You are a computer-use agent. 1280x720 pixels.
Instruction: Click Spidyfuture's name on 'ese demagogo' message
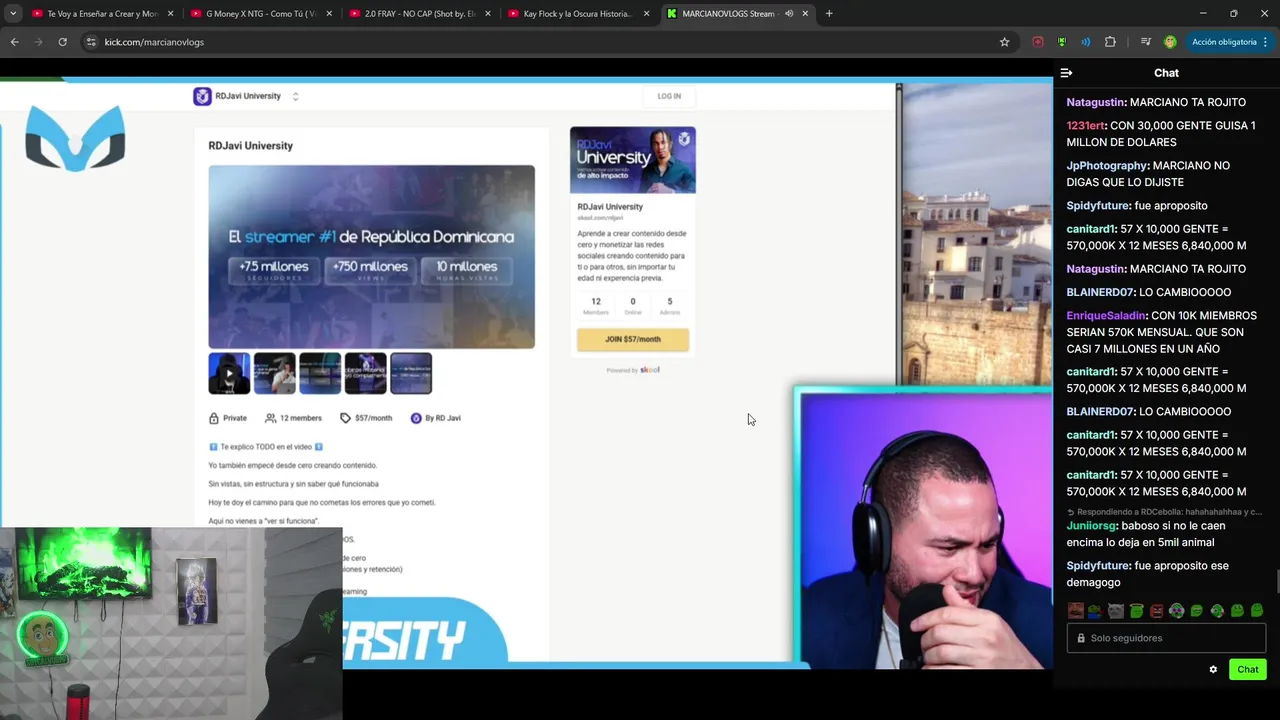[x=1098, y=566]
